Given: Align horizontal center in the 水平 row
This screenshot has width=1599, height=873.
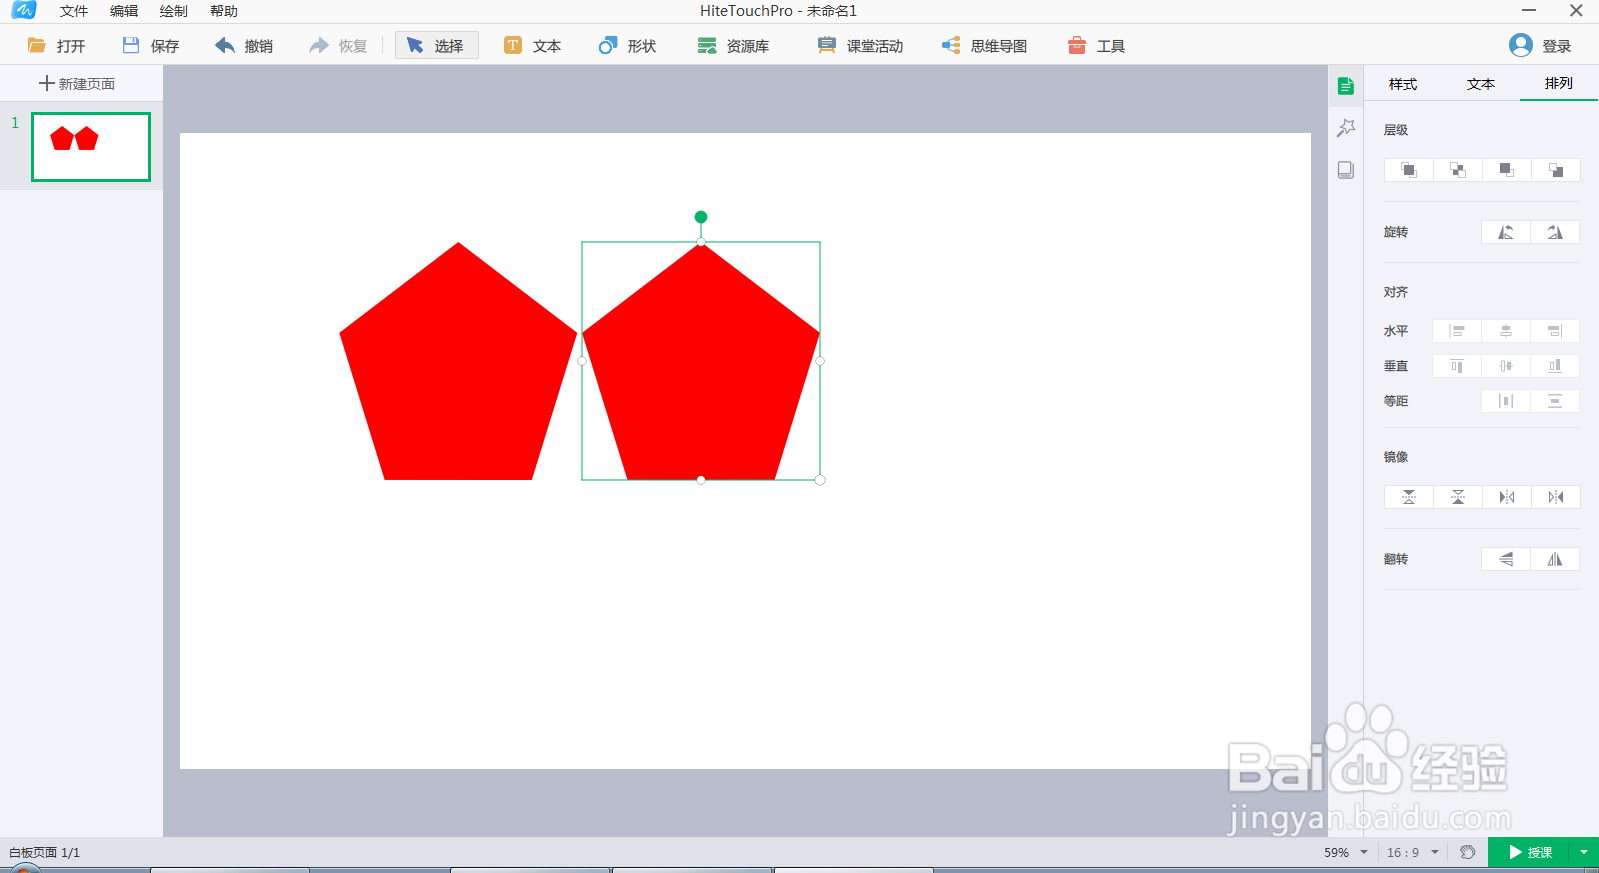Looking at the screenshot, I should [x=1506, y=331].
